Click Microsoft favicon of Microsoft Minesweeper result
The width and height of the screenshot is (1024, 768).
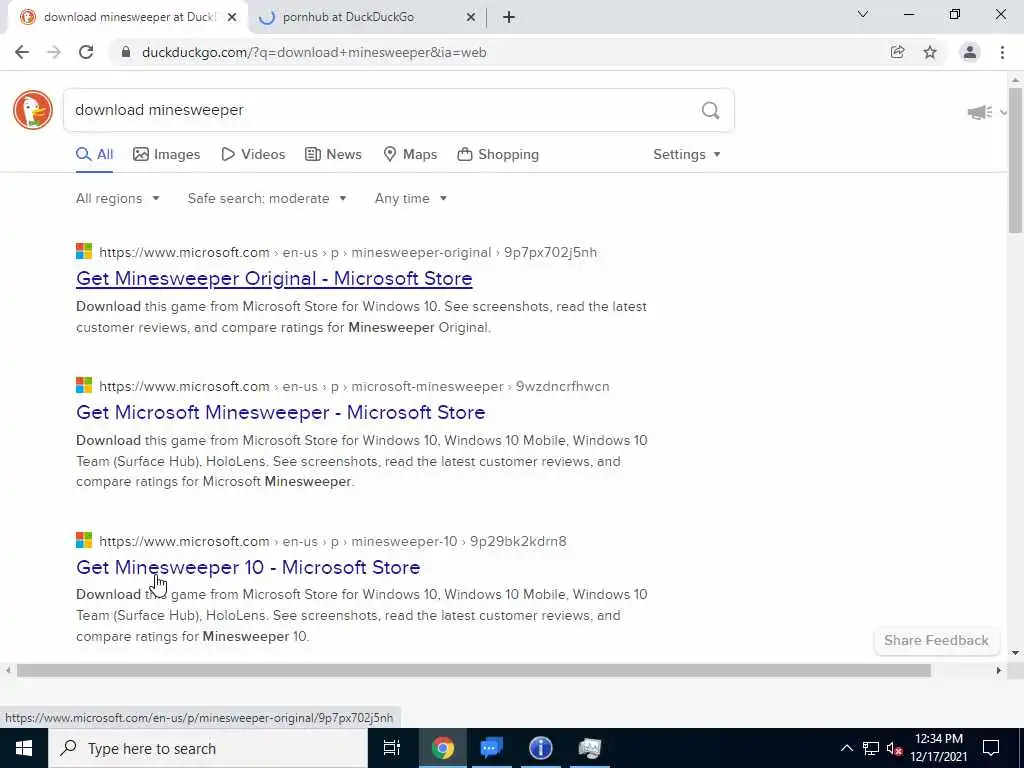[84, 385]
